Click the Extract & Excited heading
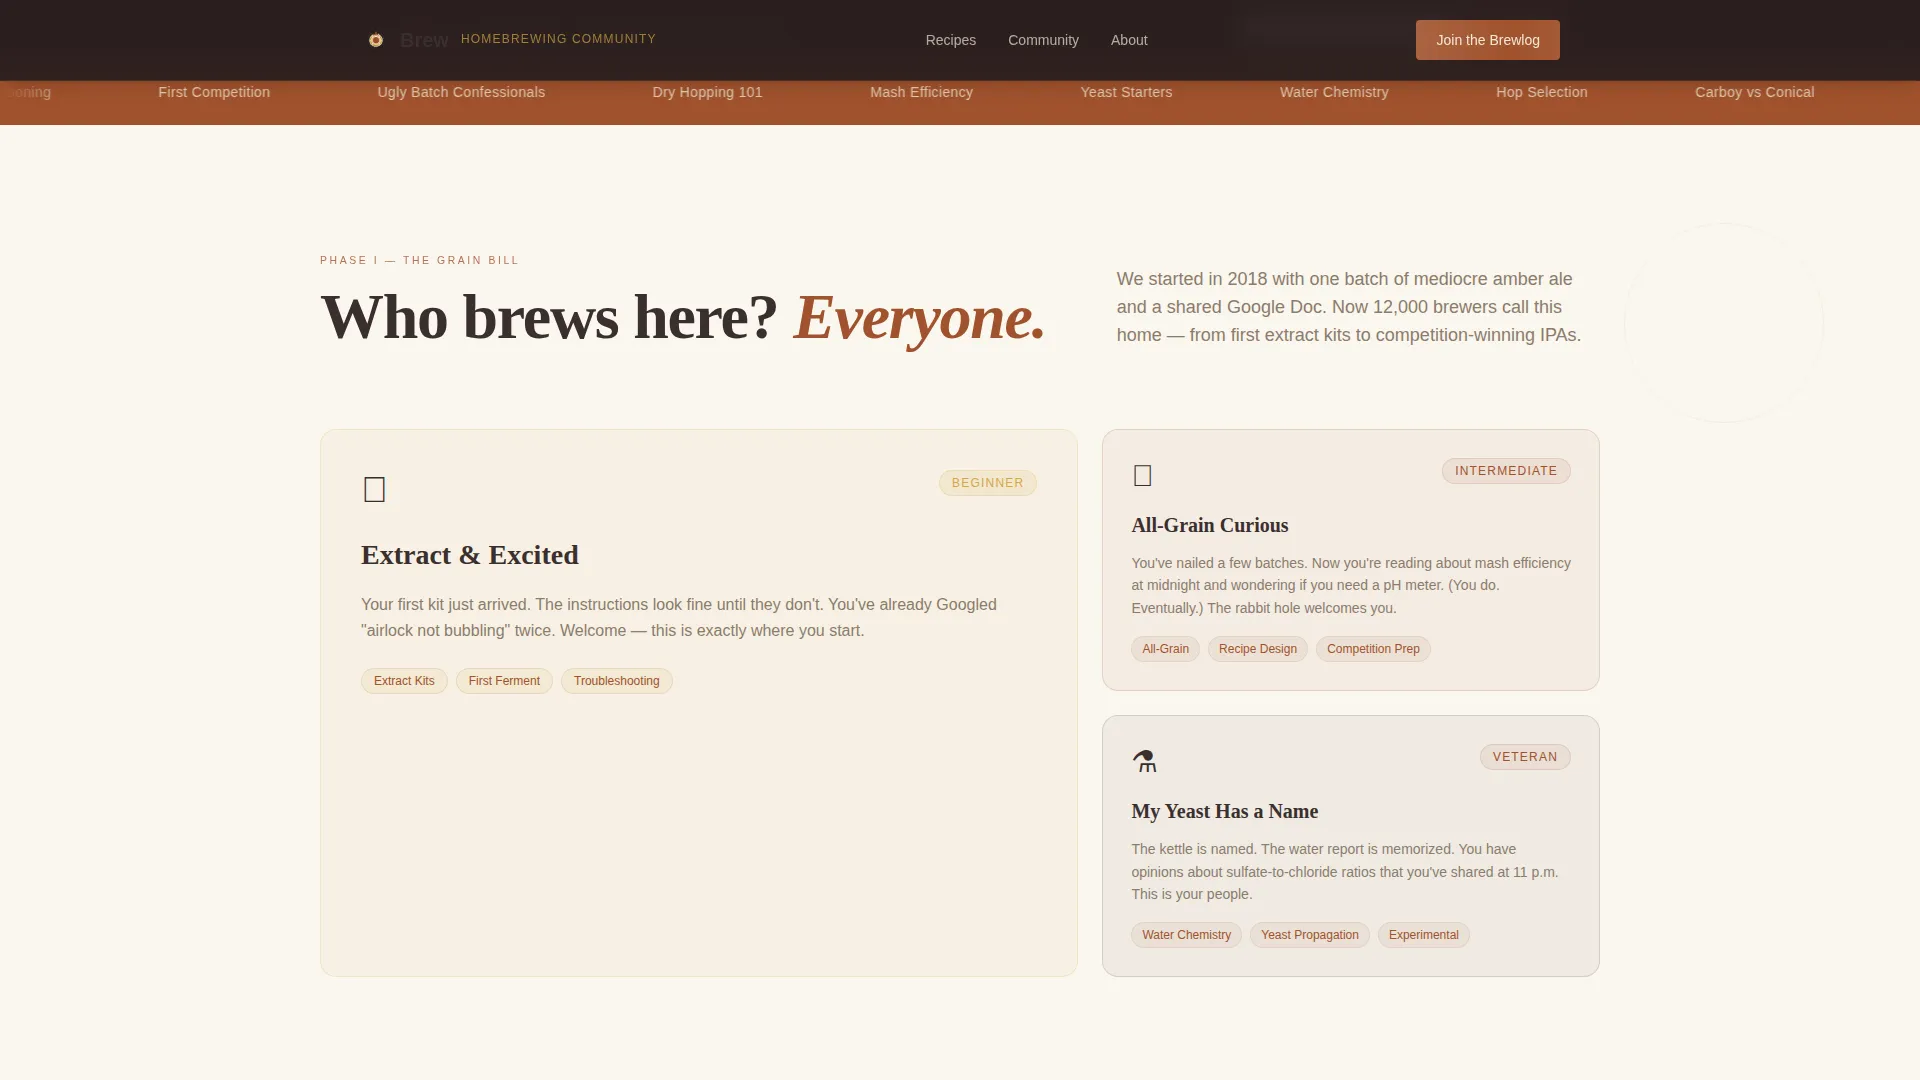The image size is (1920, 1080). pyautogui.click(x=470, y=555)
